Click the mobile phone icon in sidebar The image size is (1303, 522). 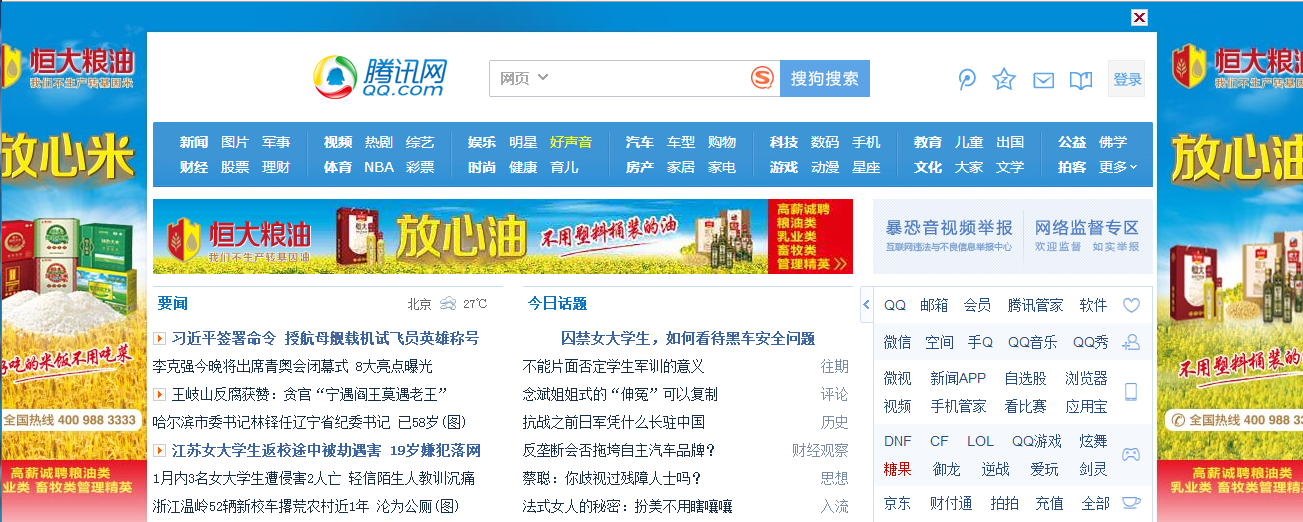coord(1131,392)
